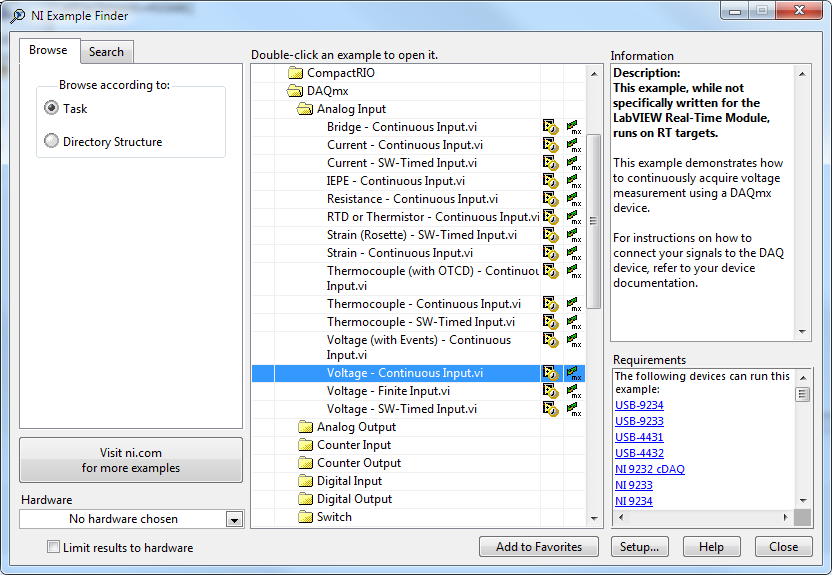Switch to the Browse tab
This screenshot has height=575, width=832.
click(49, 50)
